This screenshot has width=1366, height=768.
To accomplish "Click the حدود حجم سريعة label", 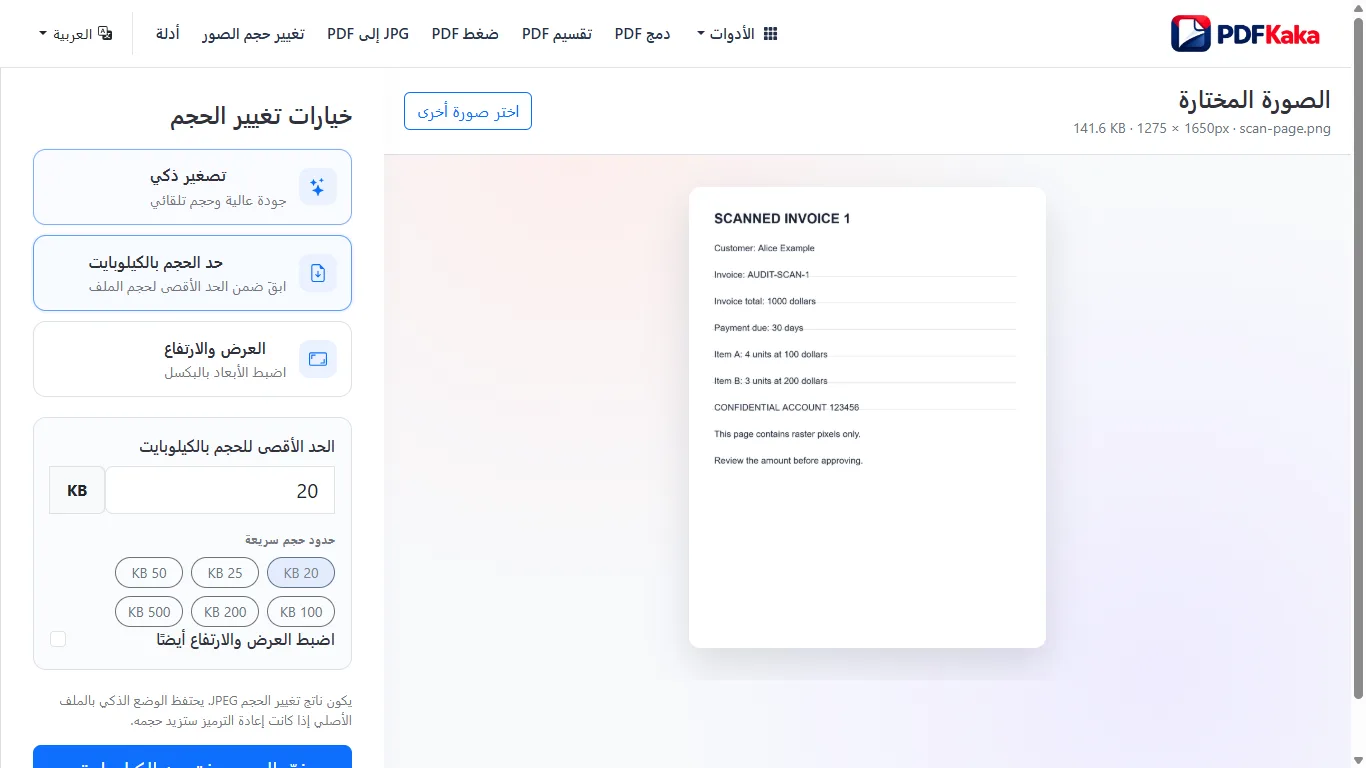I will (290, 540).
